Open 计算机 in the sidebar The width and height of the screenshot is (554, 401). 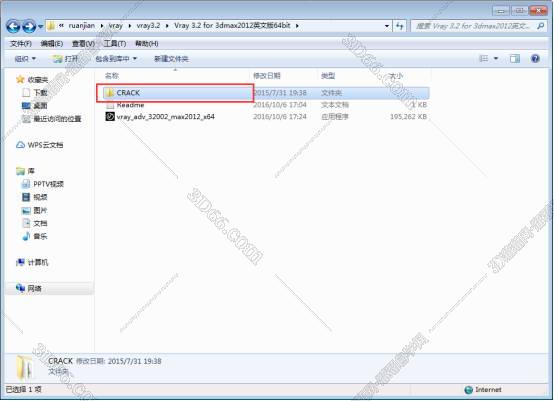pyautogui.click(x=32, y=262)
